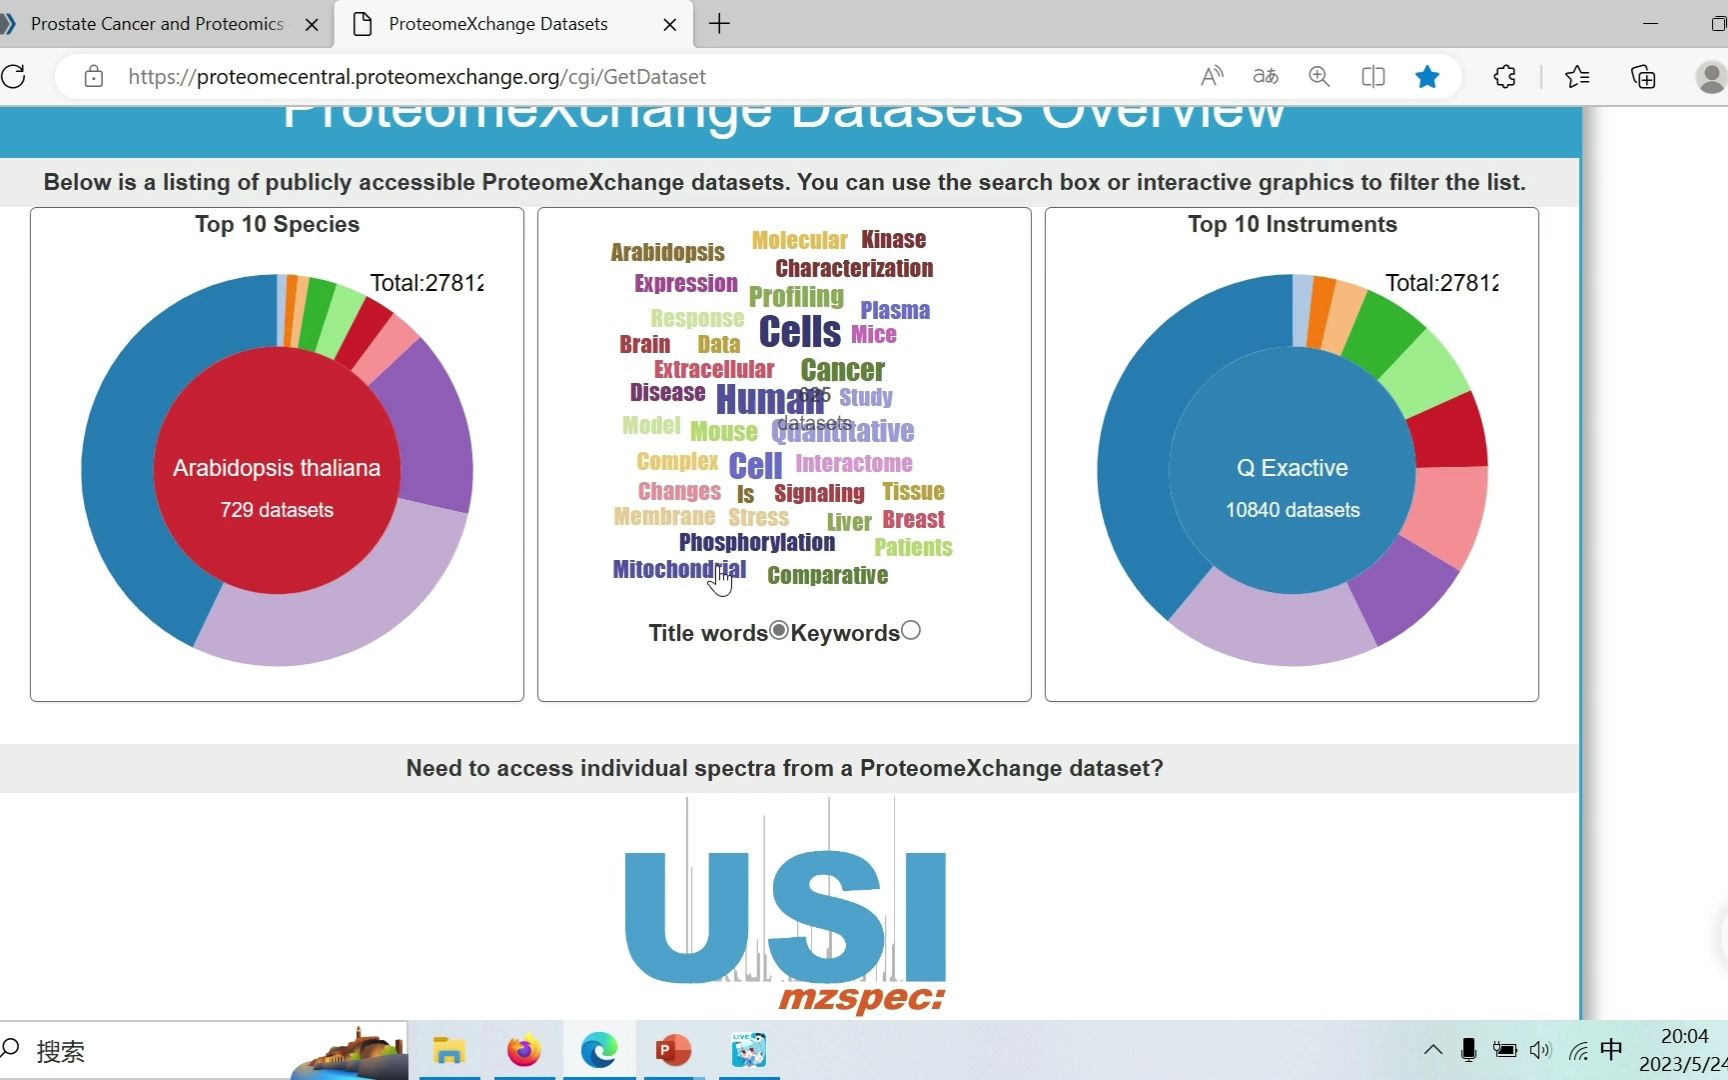Click the red Arabidopsis thaliana center circle
The height and width of the screenshot is (1080, 1728).
[277, 470]
